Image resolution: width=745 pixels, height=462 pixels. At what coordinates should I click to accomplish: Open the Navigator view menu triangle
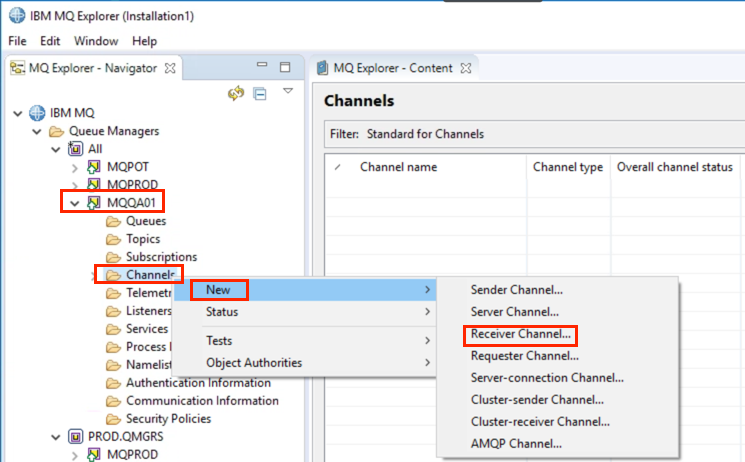coord(288,90)
